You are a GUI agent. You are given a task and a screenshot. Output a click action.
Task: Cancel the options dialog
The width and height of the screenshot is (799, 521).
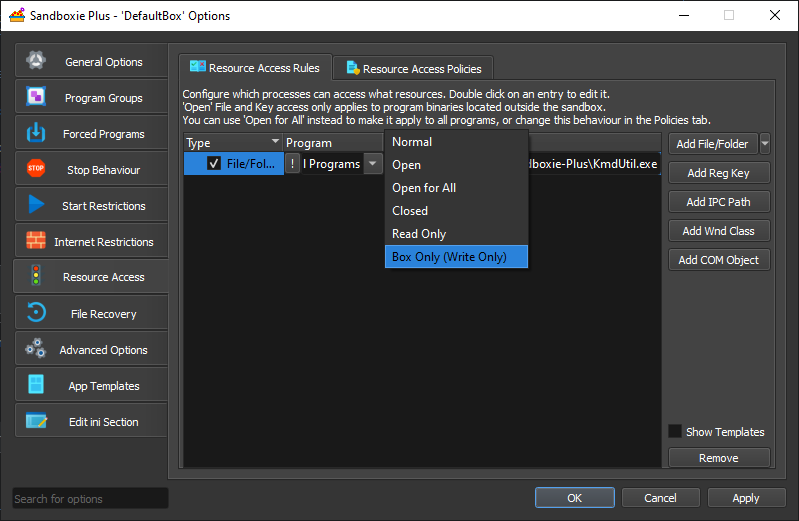[x=660, y=498]
